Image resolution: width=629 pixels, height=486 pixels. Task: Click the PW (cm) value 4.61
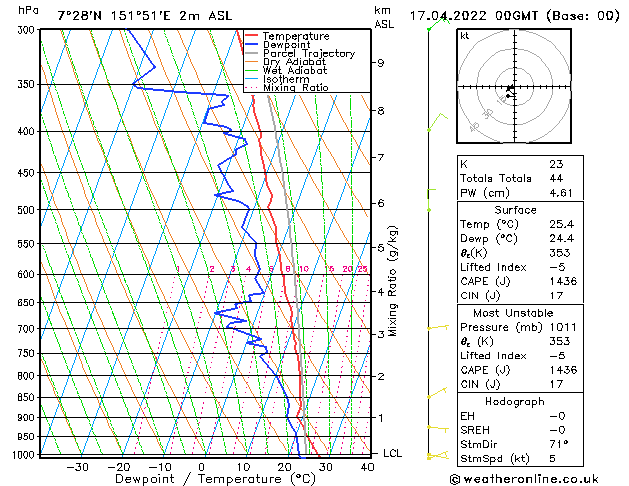tap(561, 193)
